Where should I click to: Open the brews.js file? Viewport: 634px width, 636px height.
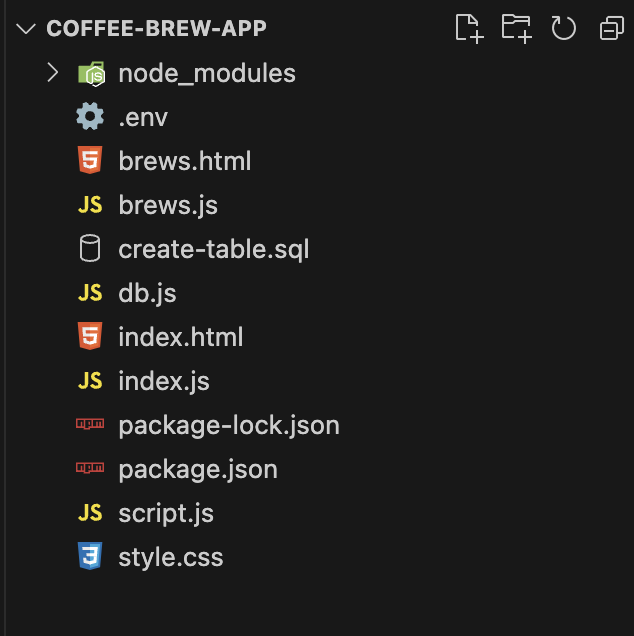(x=168, y=205)
